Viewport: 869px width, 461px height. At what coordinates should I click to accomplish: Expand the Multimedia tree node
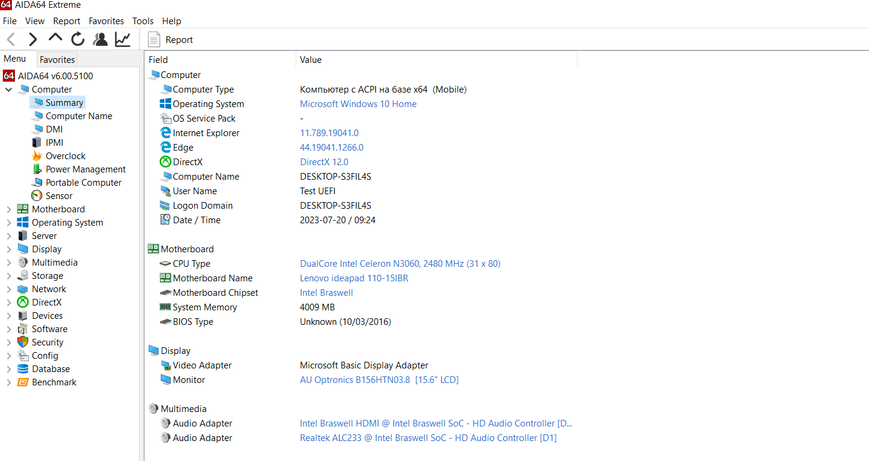tap(8, 262)
